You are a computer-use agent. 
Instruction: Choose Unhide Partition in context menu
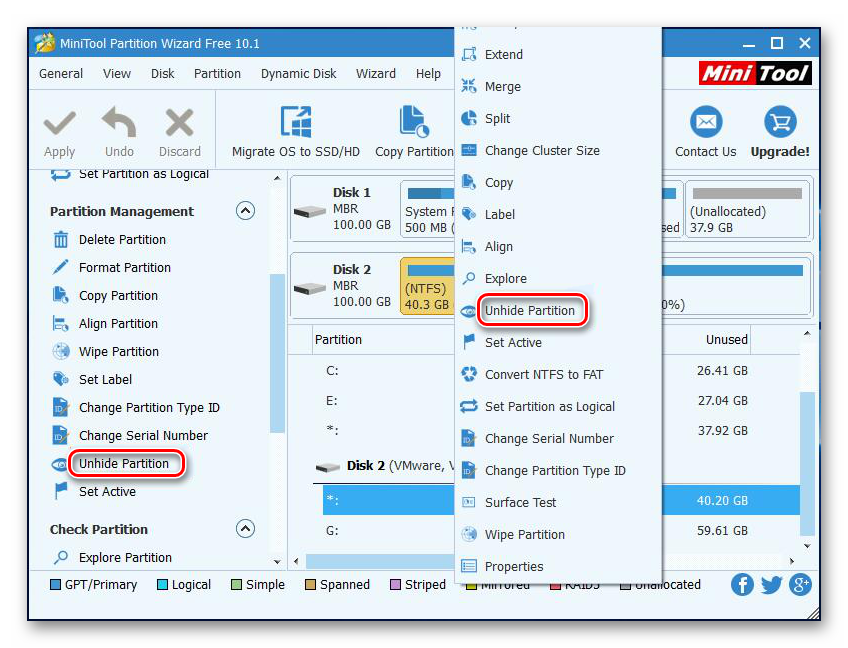pos(529,311)
